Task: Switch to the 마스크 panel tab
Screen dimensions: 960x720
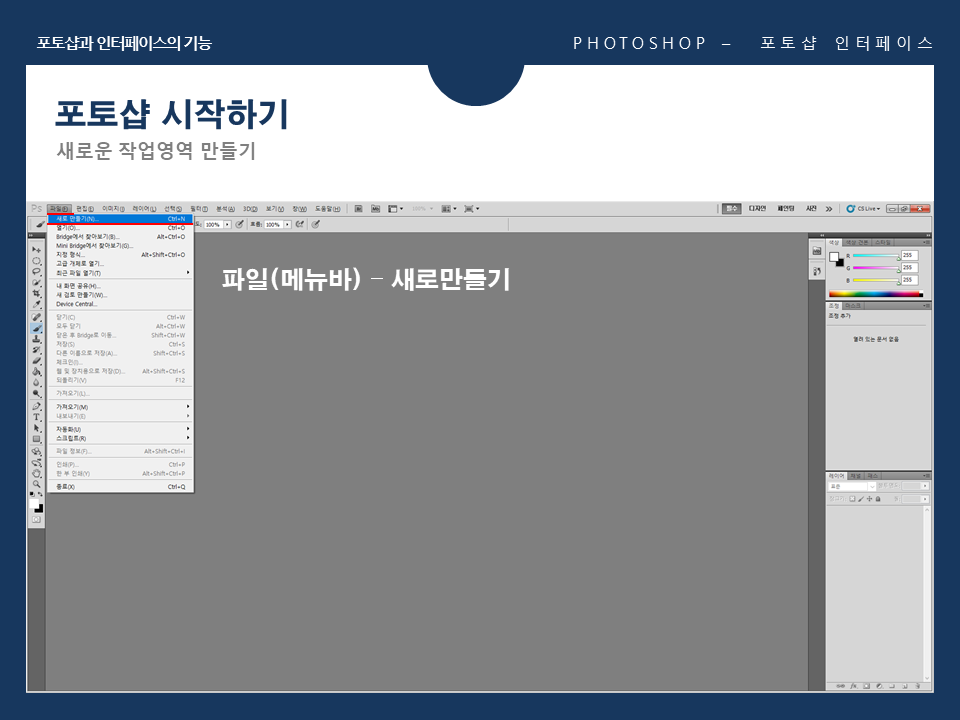Action: tap(853, 306)
